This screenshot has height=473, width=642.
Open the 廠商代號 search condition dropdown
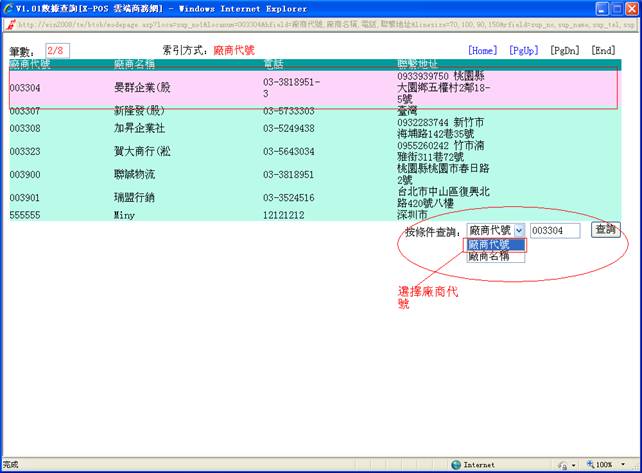tap(519, 230)
